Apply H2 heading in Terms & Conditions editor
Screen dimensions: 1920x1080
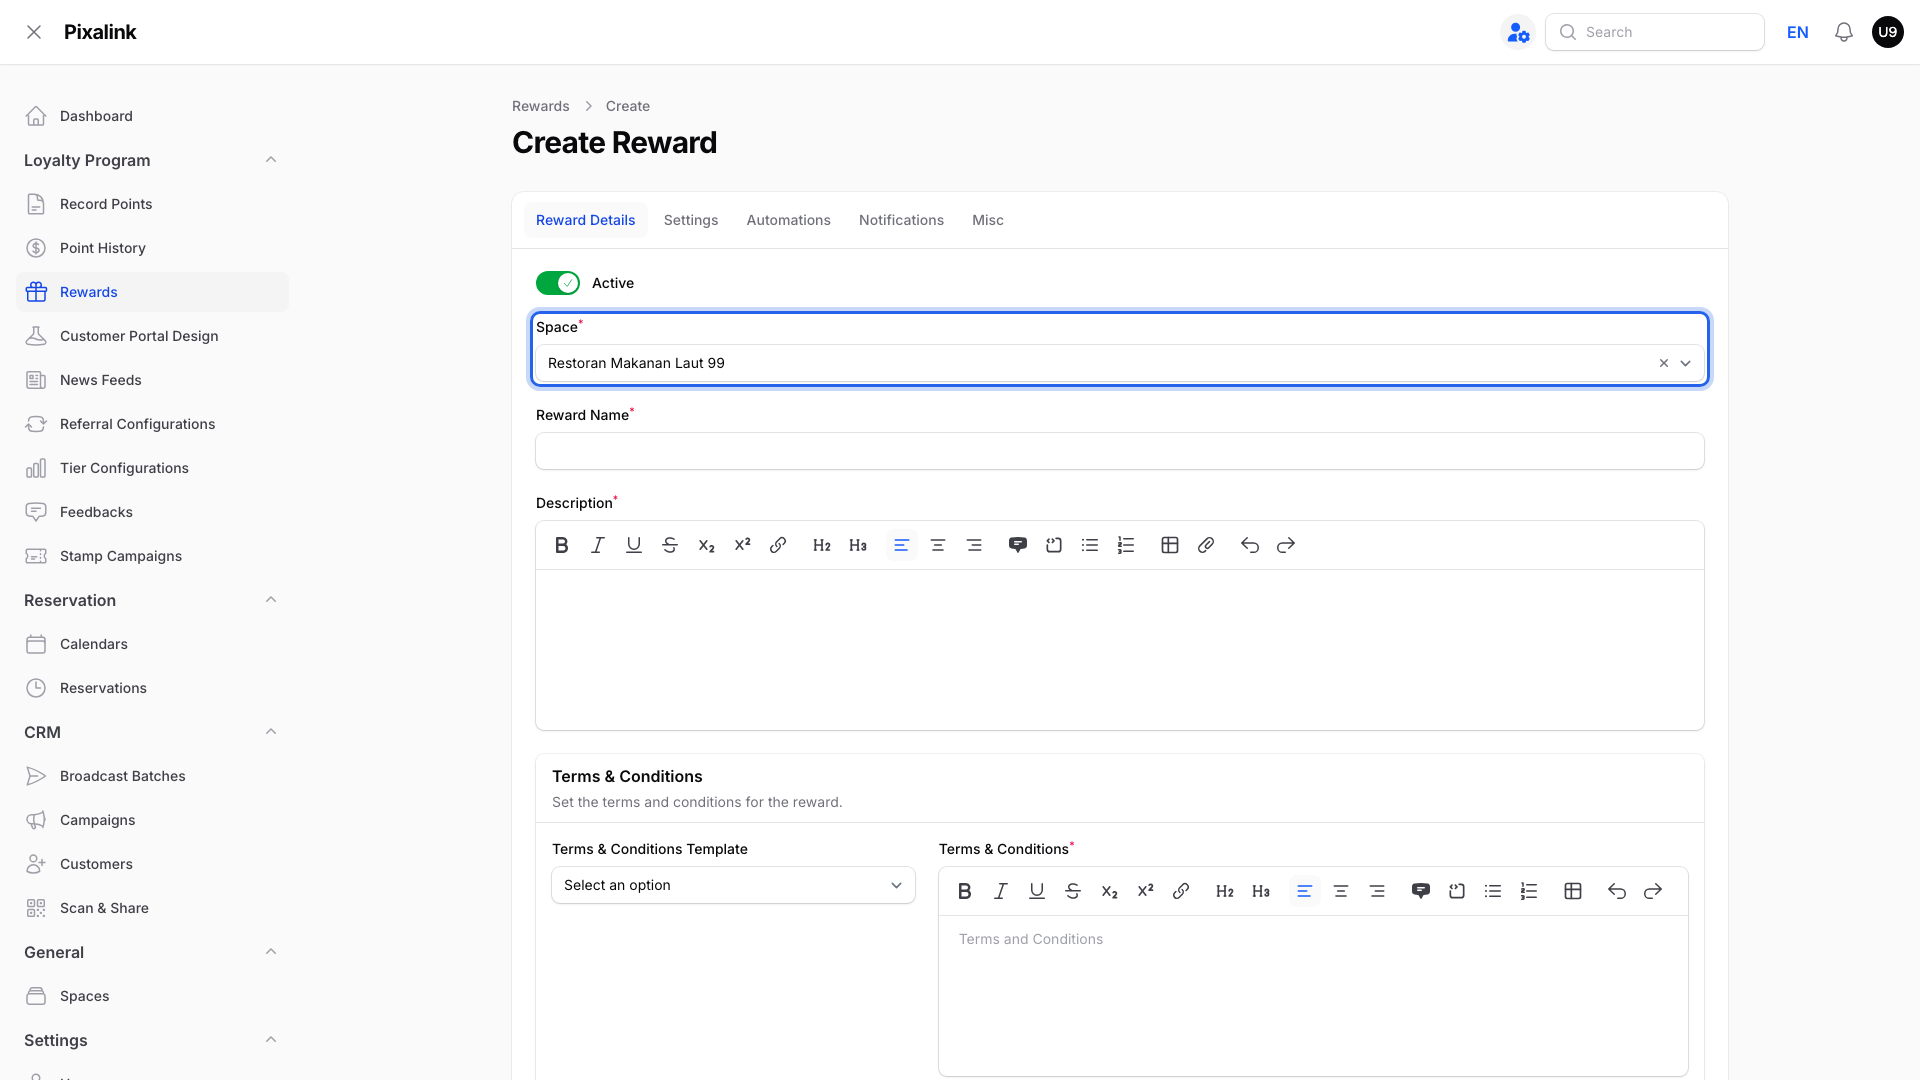click(1225, 891)
